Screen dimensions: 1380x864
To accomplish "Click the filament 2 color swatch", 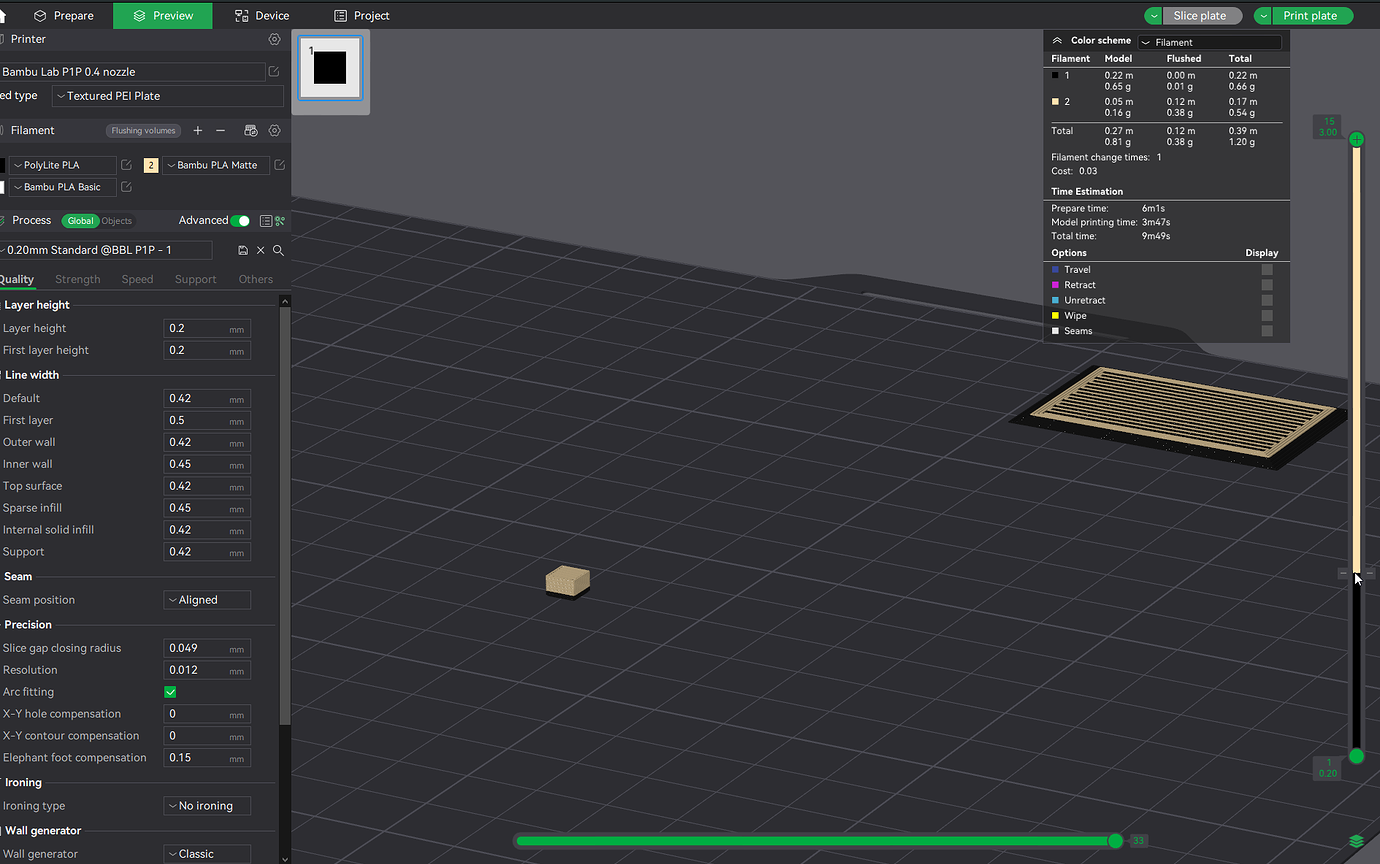I will 151,165.
